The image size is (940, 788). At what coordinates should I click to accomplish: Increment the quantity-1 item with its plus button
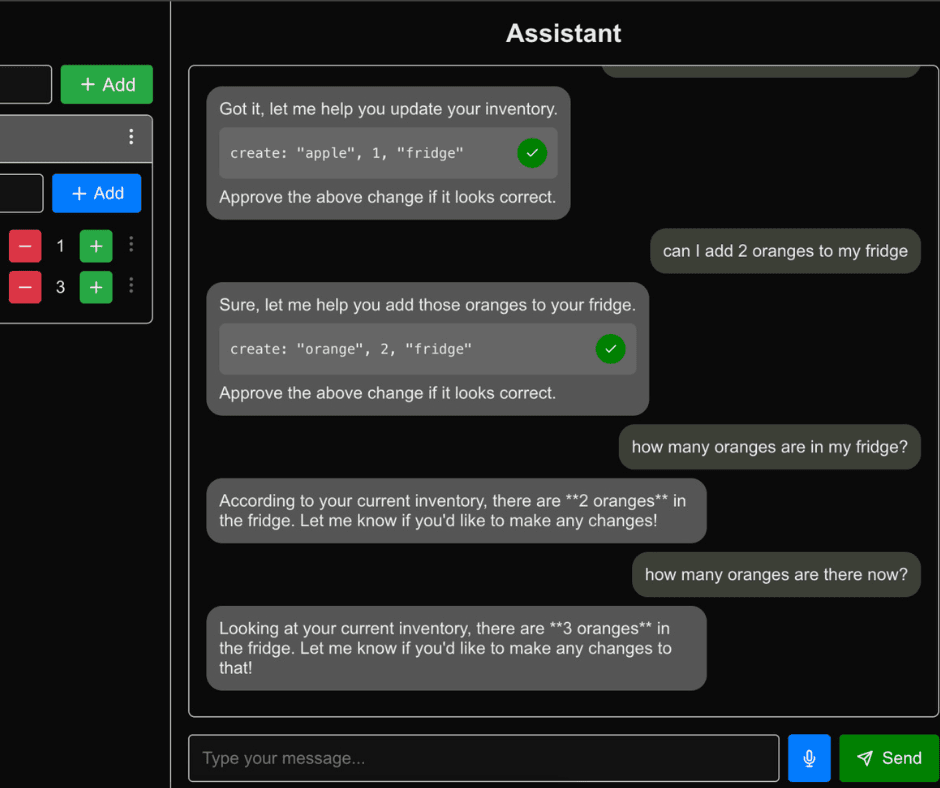(x=95, y=245)
